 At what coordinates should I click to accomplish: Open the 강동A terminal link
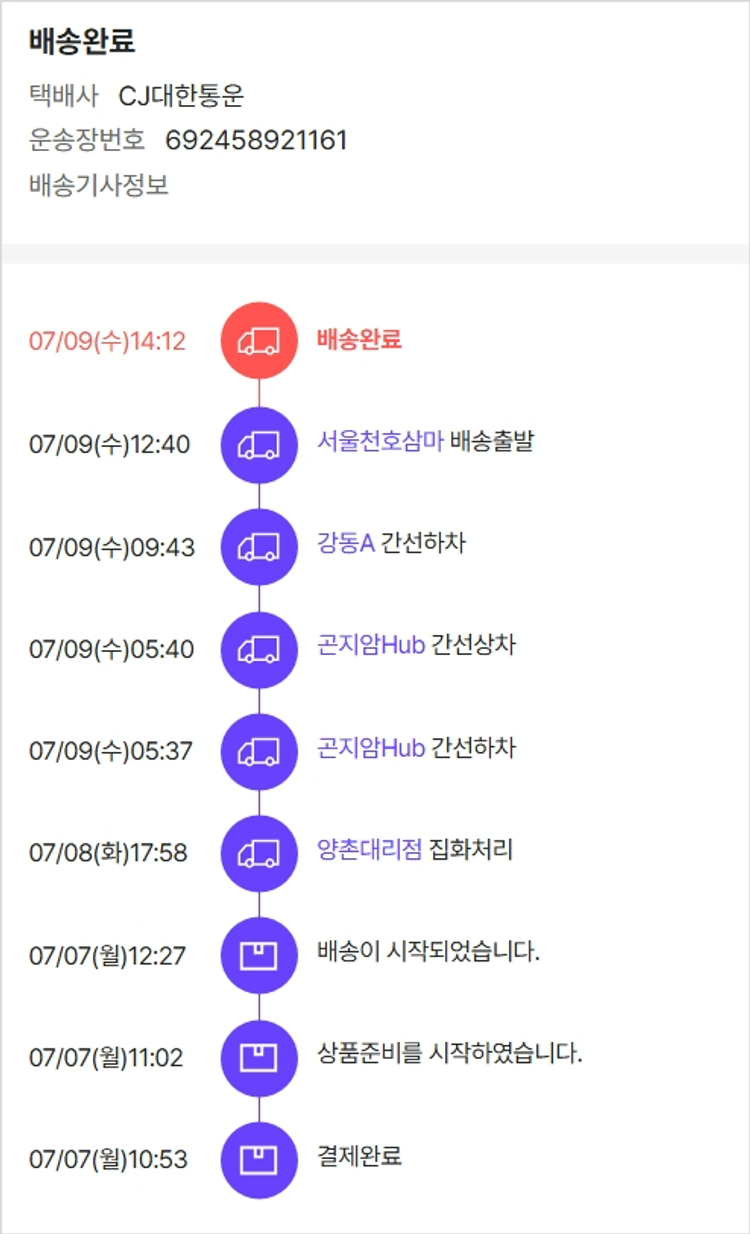click(x=346, y=544)
